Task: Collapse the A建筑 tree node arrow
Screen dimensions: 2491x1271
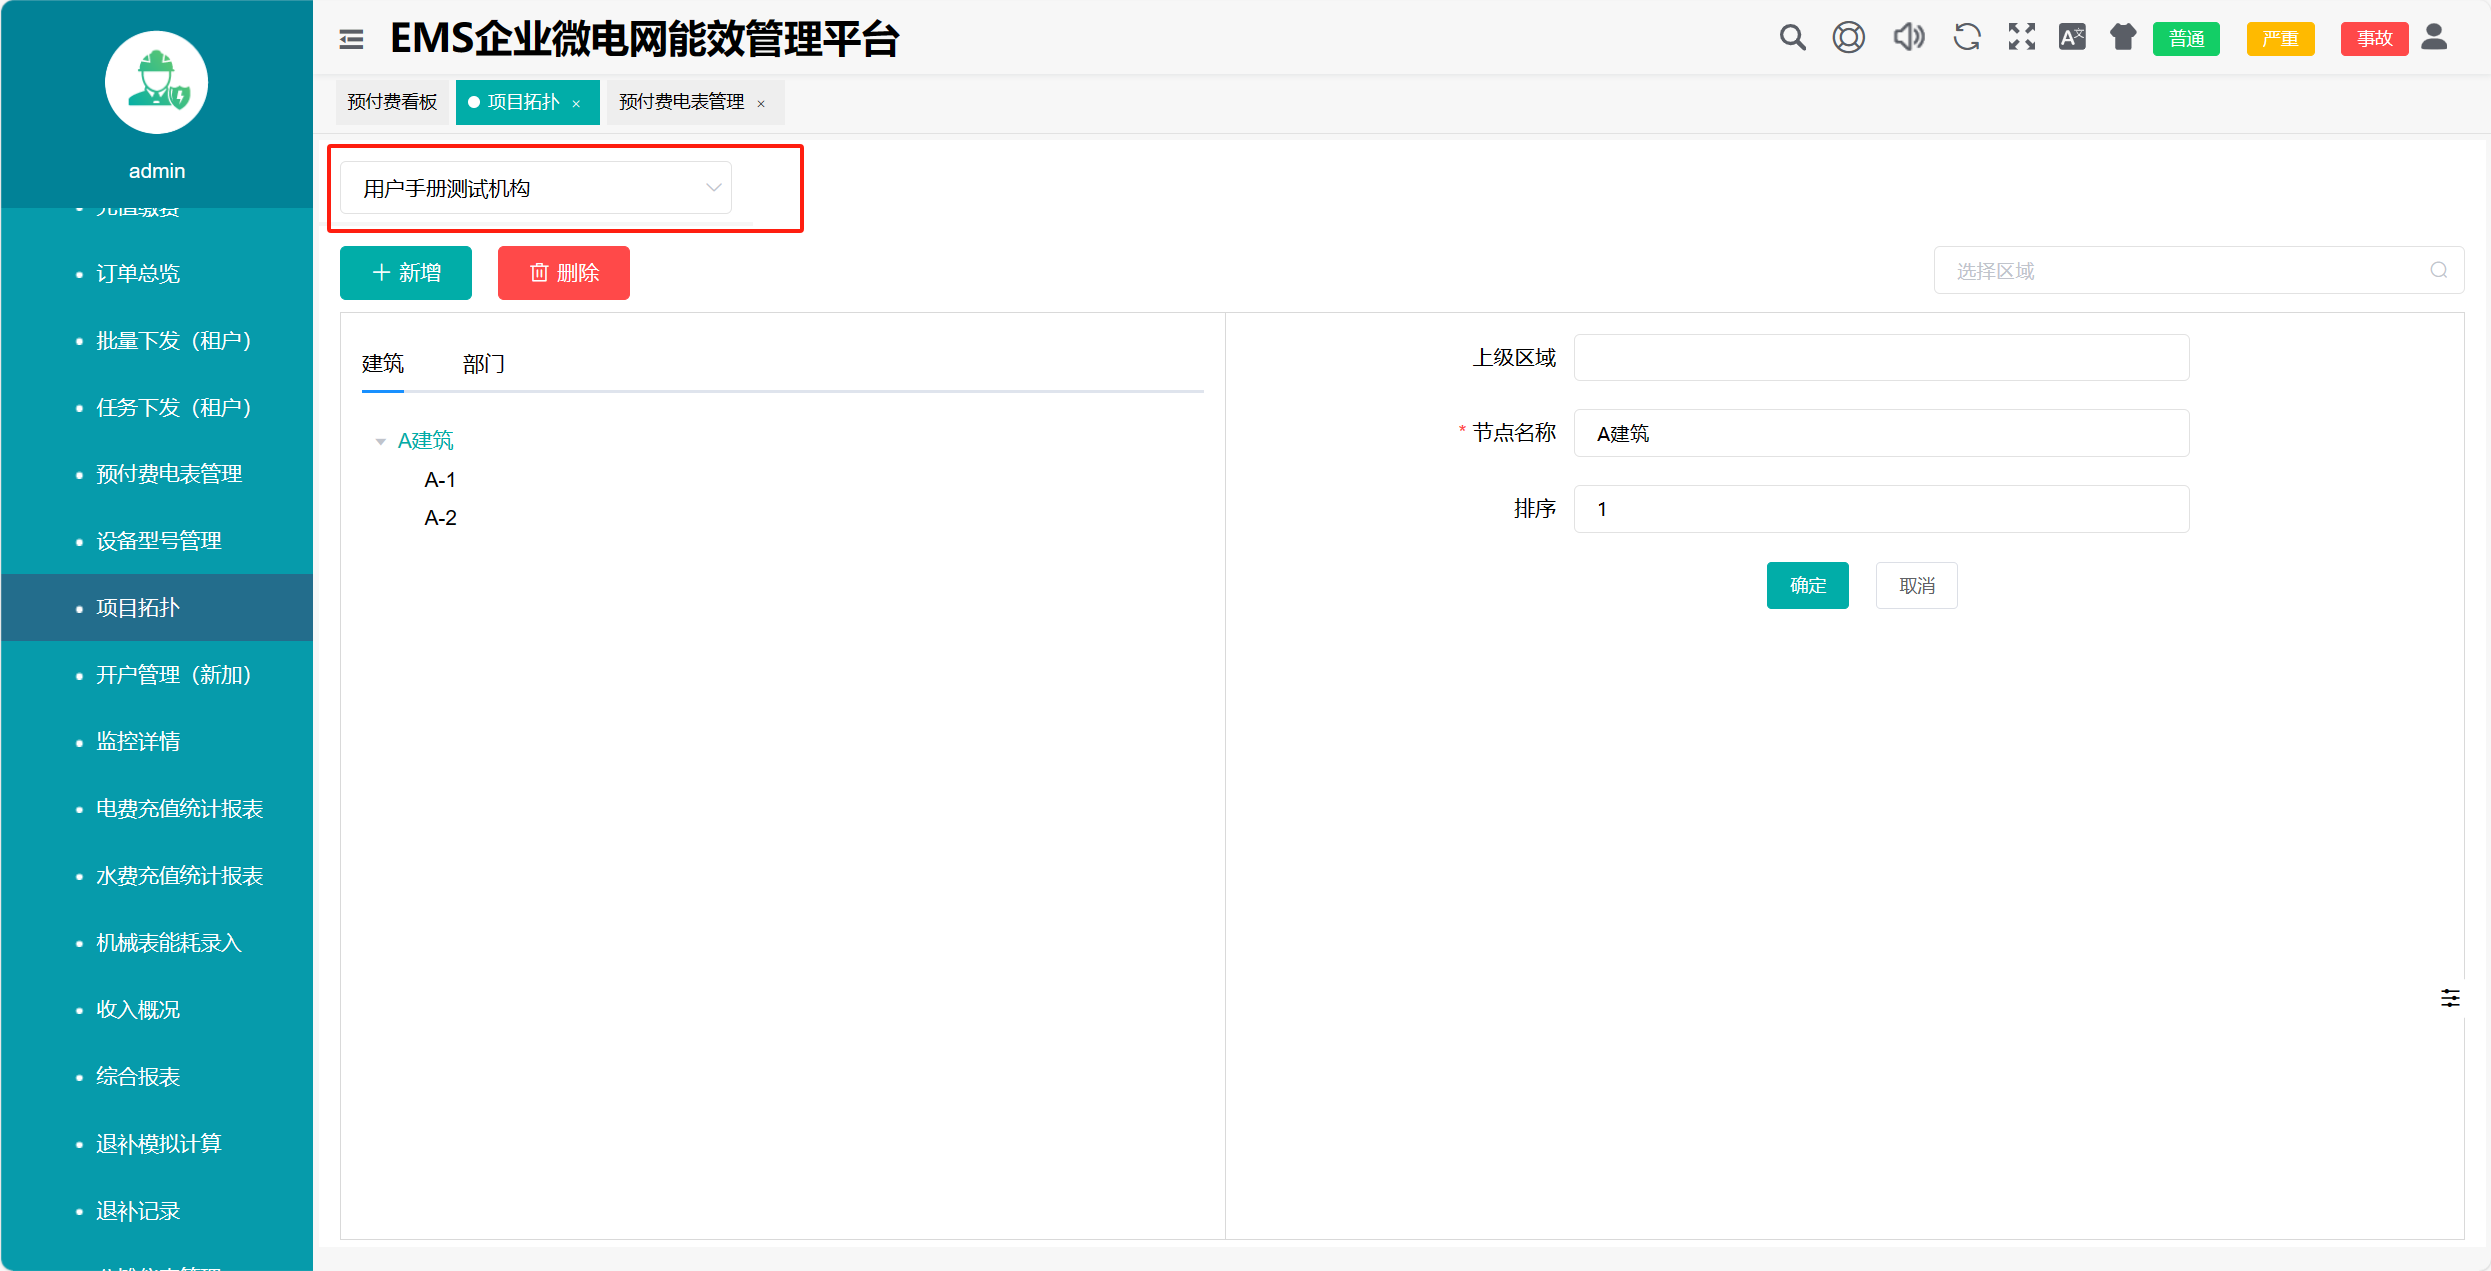Action: tap(380, 441)
